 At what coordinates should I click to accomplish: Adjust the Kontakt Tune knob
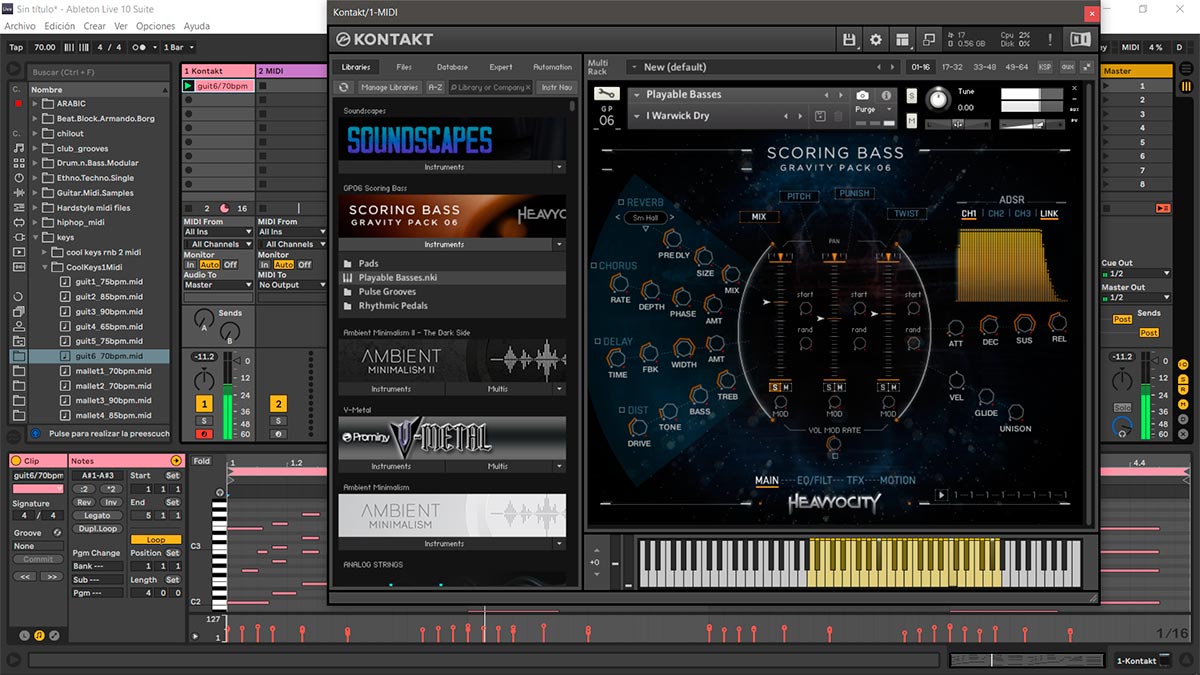coord(938,98)
